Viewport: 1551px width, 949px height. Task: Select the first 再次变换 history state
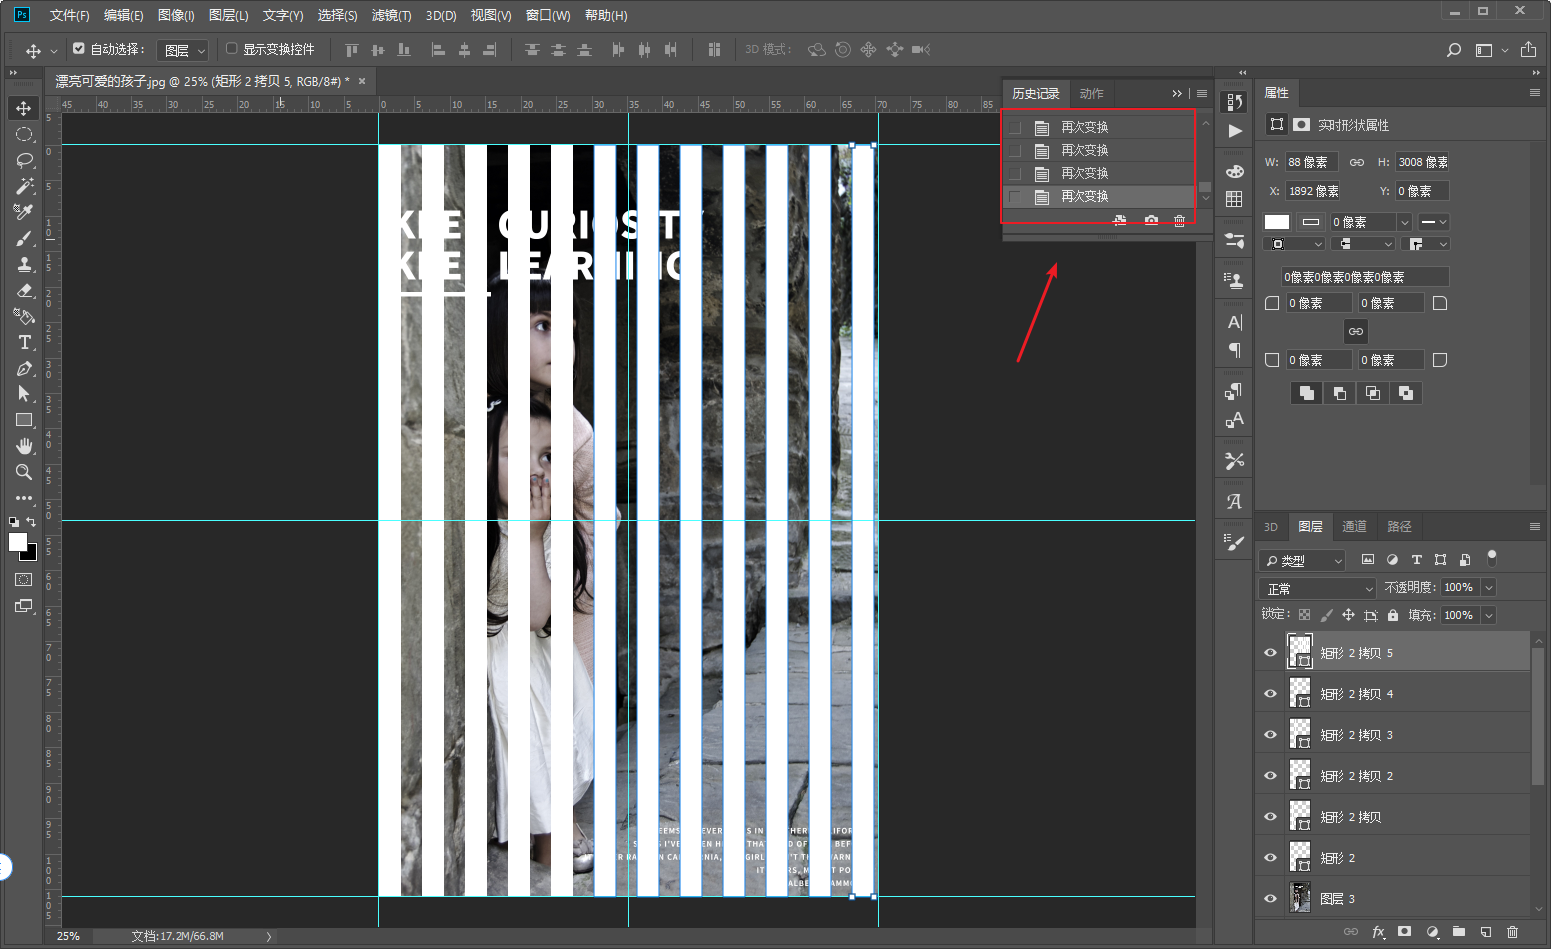1099,127
